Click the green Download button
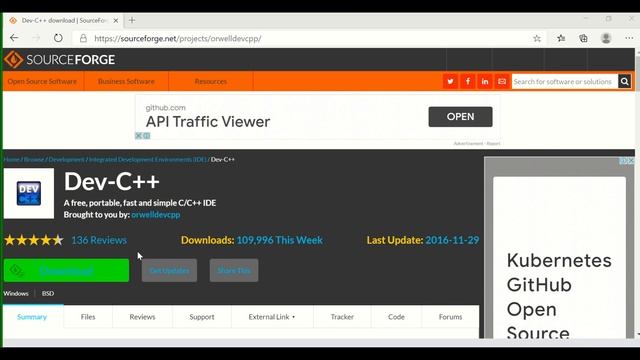The width and height of the screenshot is (640, 360). pos(67,270)
